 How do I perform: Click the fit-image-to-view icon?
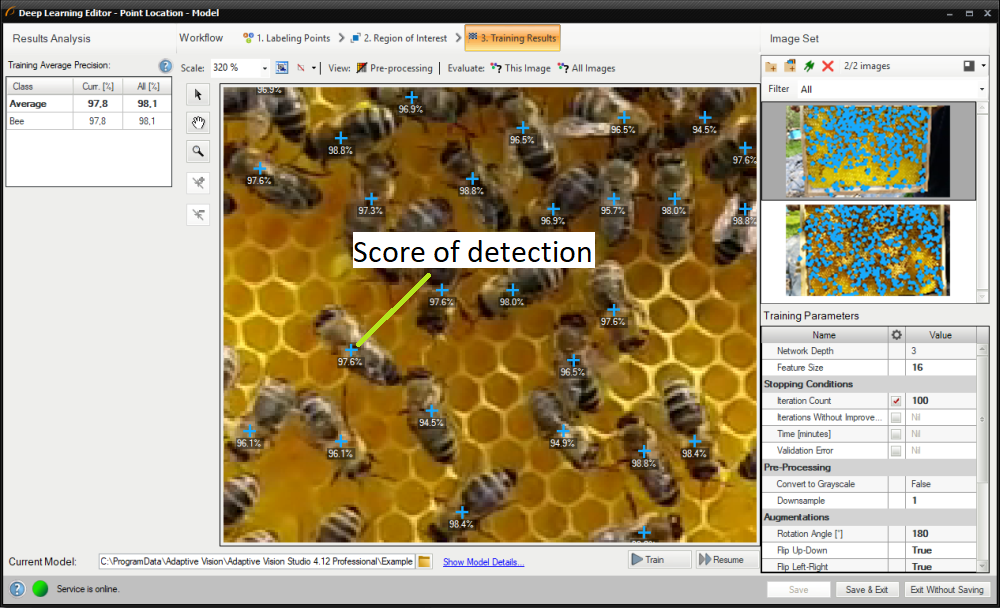coord(282,68)
